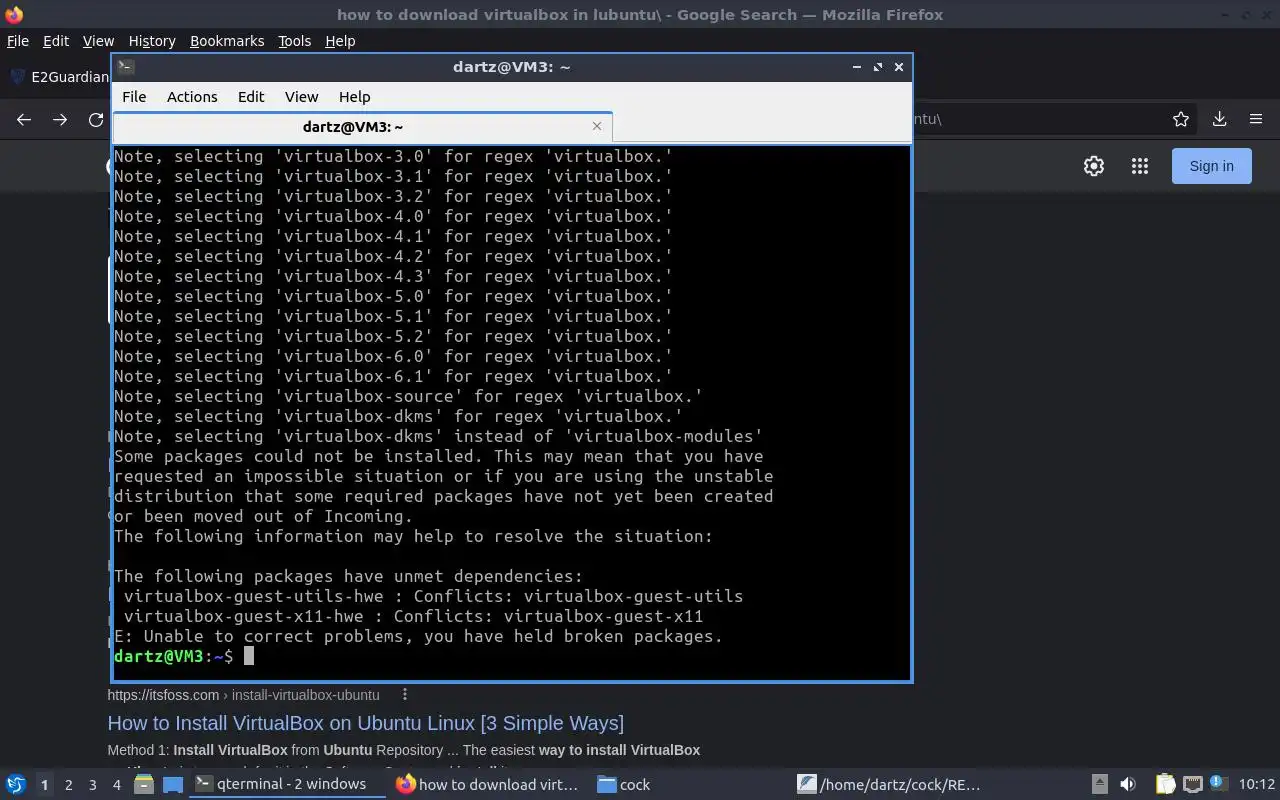
Task: Open Firefox downloads panel
Action: click(1219, 119)
